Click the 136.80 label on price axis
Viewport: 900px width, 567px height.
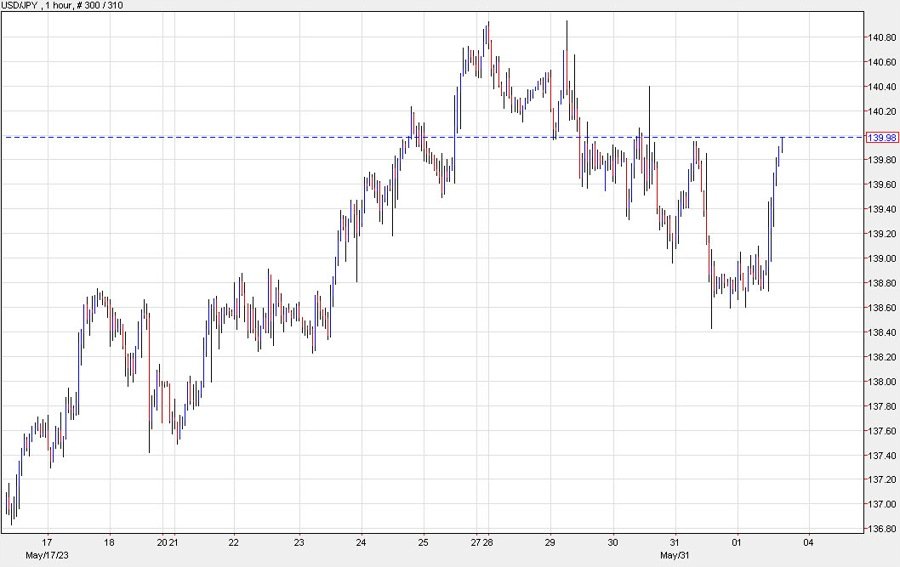point(881,529)
